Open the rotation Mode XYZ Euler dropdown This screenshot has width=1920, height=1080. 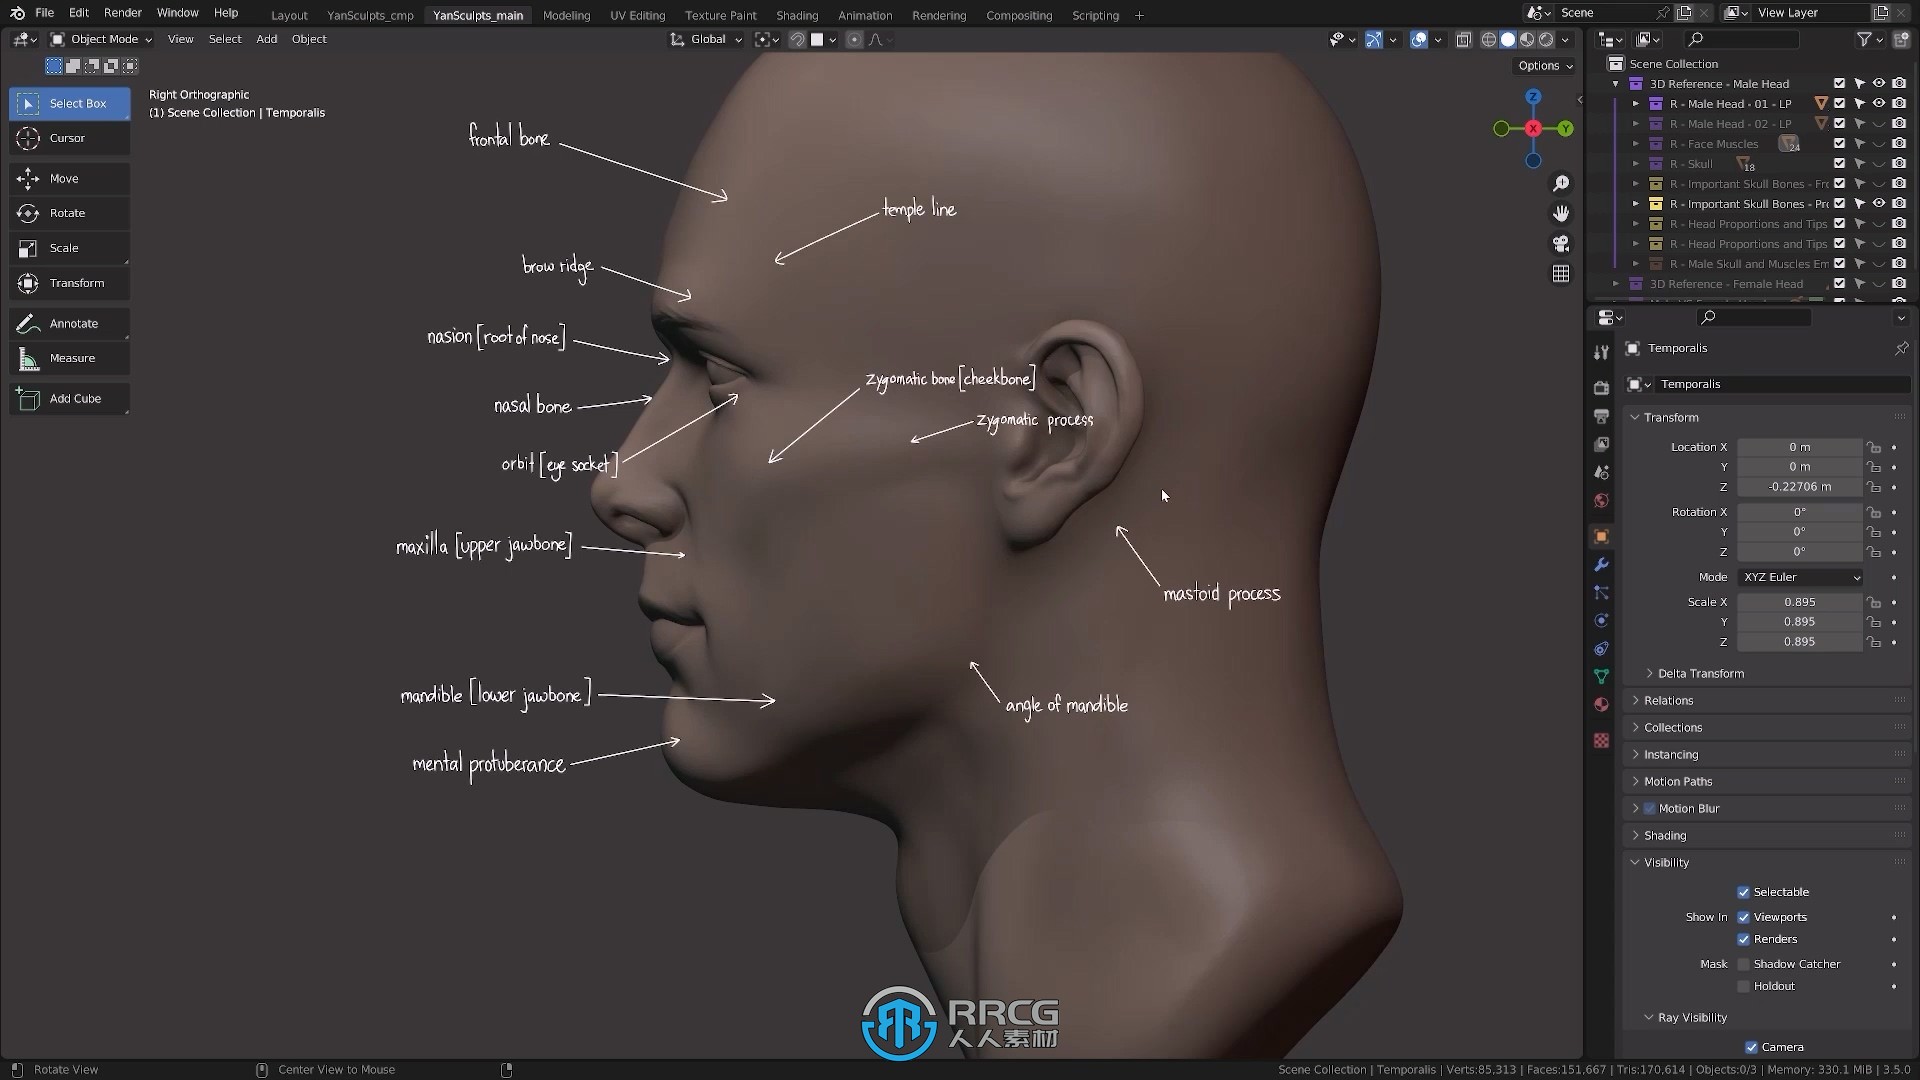(x=1800, y=577)
